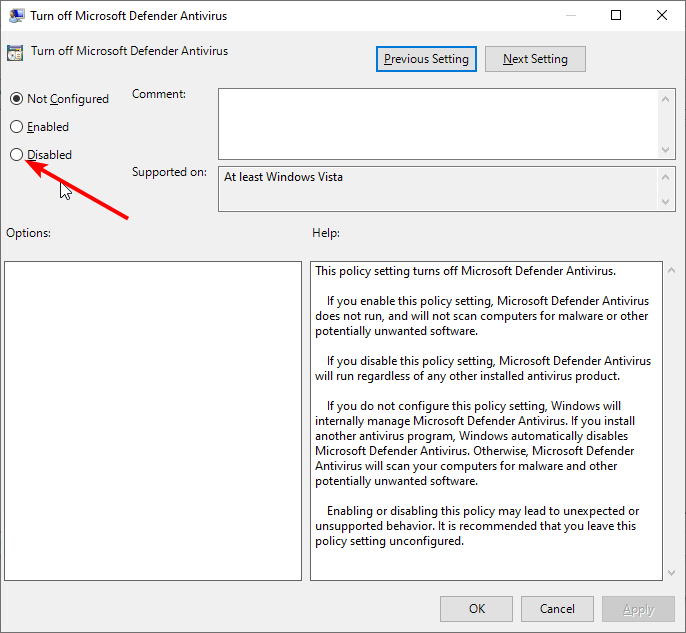Viewport: 686px width, 633px height.
Task: Click the Apply button
Action: tap(638, 609)
